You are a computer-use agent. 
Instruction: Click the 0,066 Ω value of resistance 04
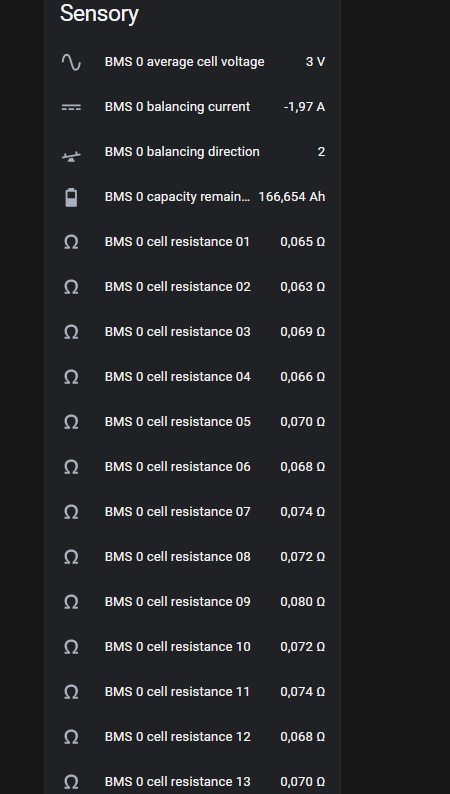point(303,377)
